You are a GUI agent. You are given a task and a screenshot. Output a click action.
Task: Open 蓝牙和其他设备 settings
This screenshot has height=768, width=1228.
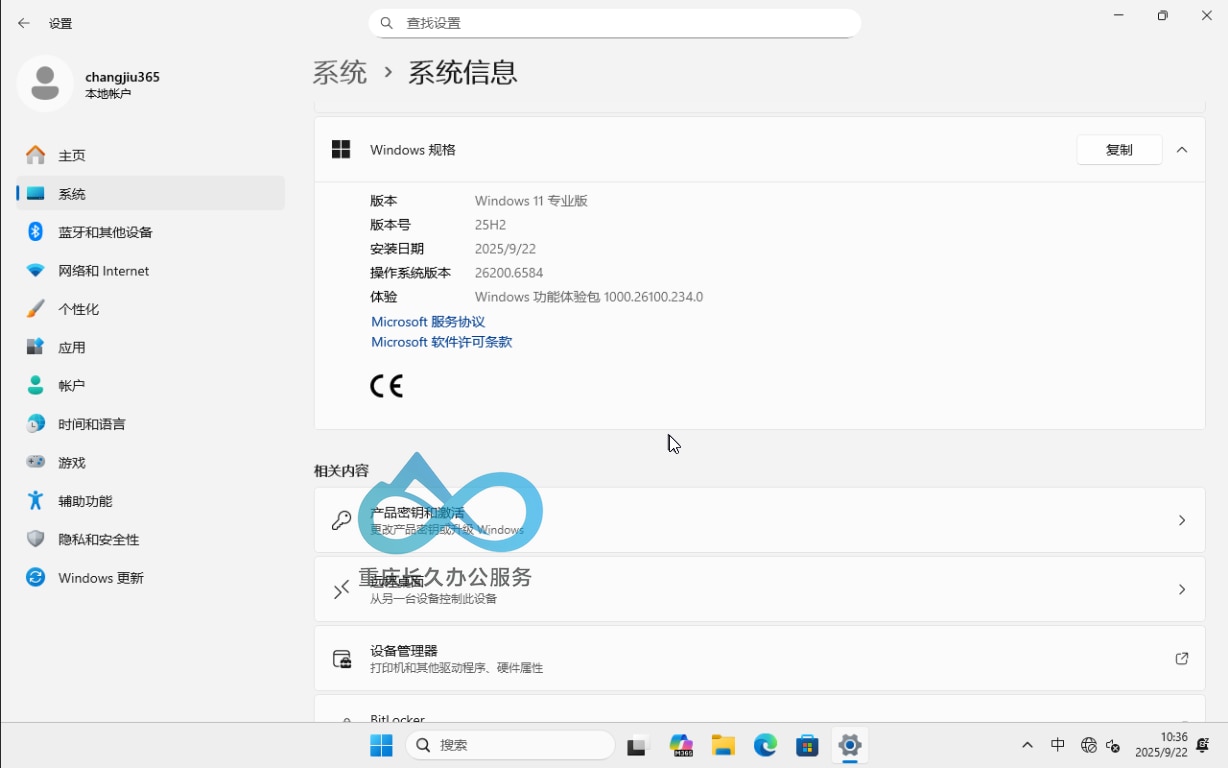click(150, 232)
